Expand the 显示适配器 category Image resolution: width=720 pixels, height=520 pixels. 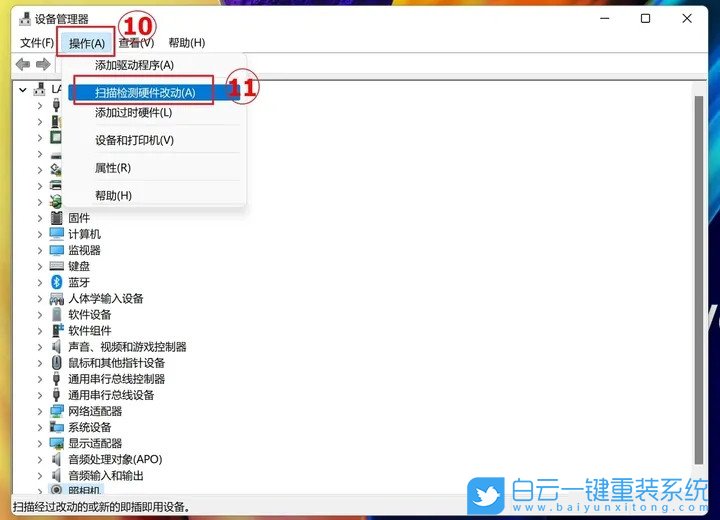coord(40,443)
